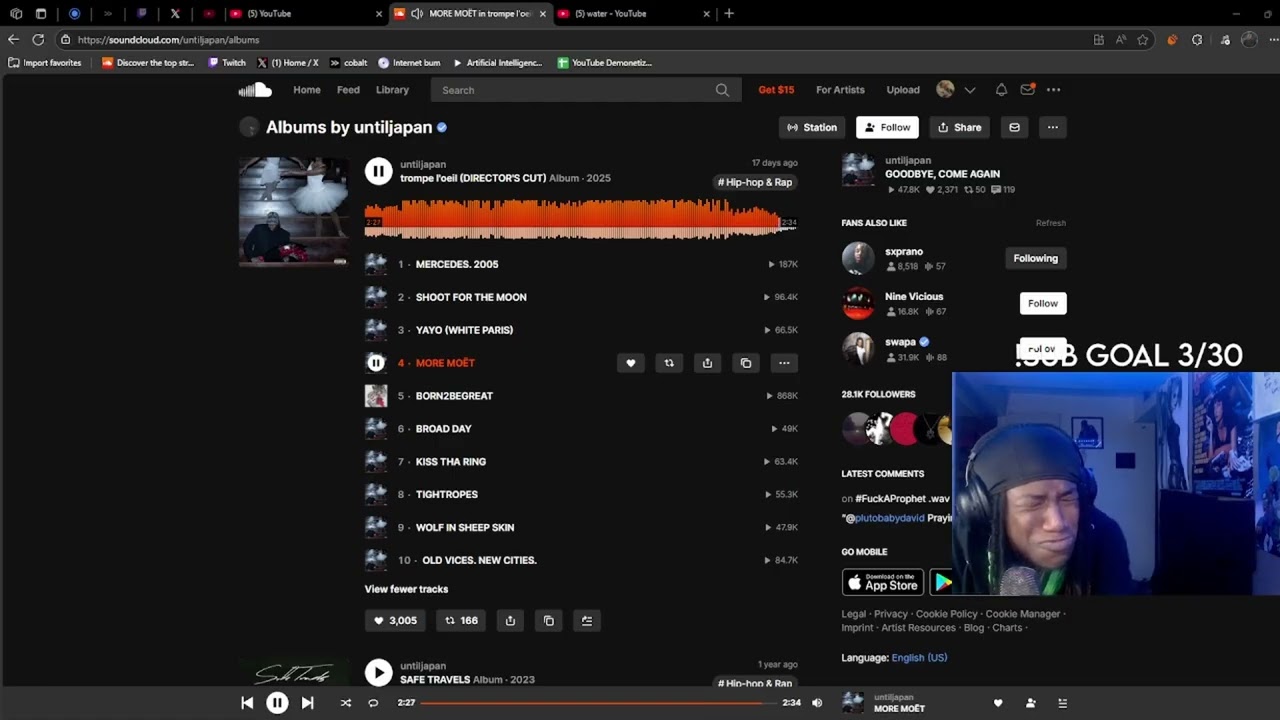This screenshot has width=1280, height=720.
Task: Send a message to untiljapan via envelope button
Action: click(x=1014, y=127)
